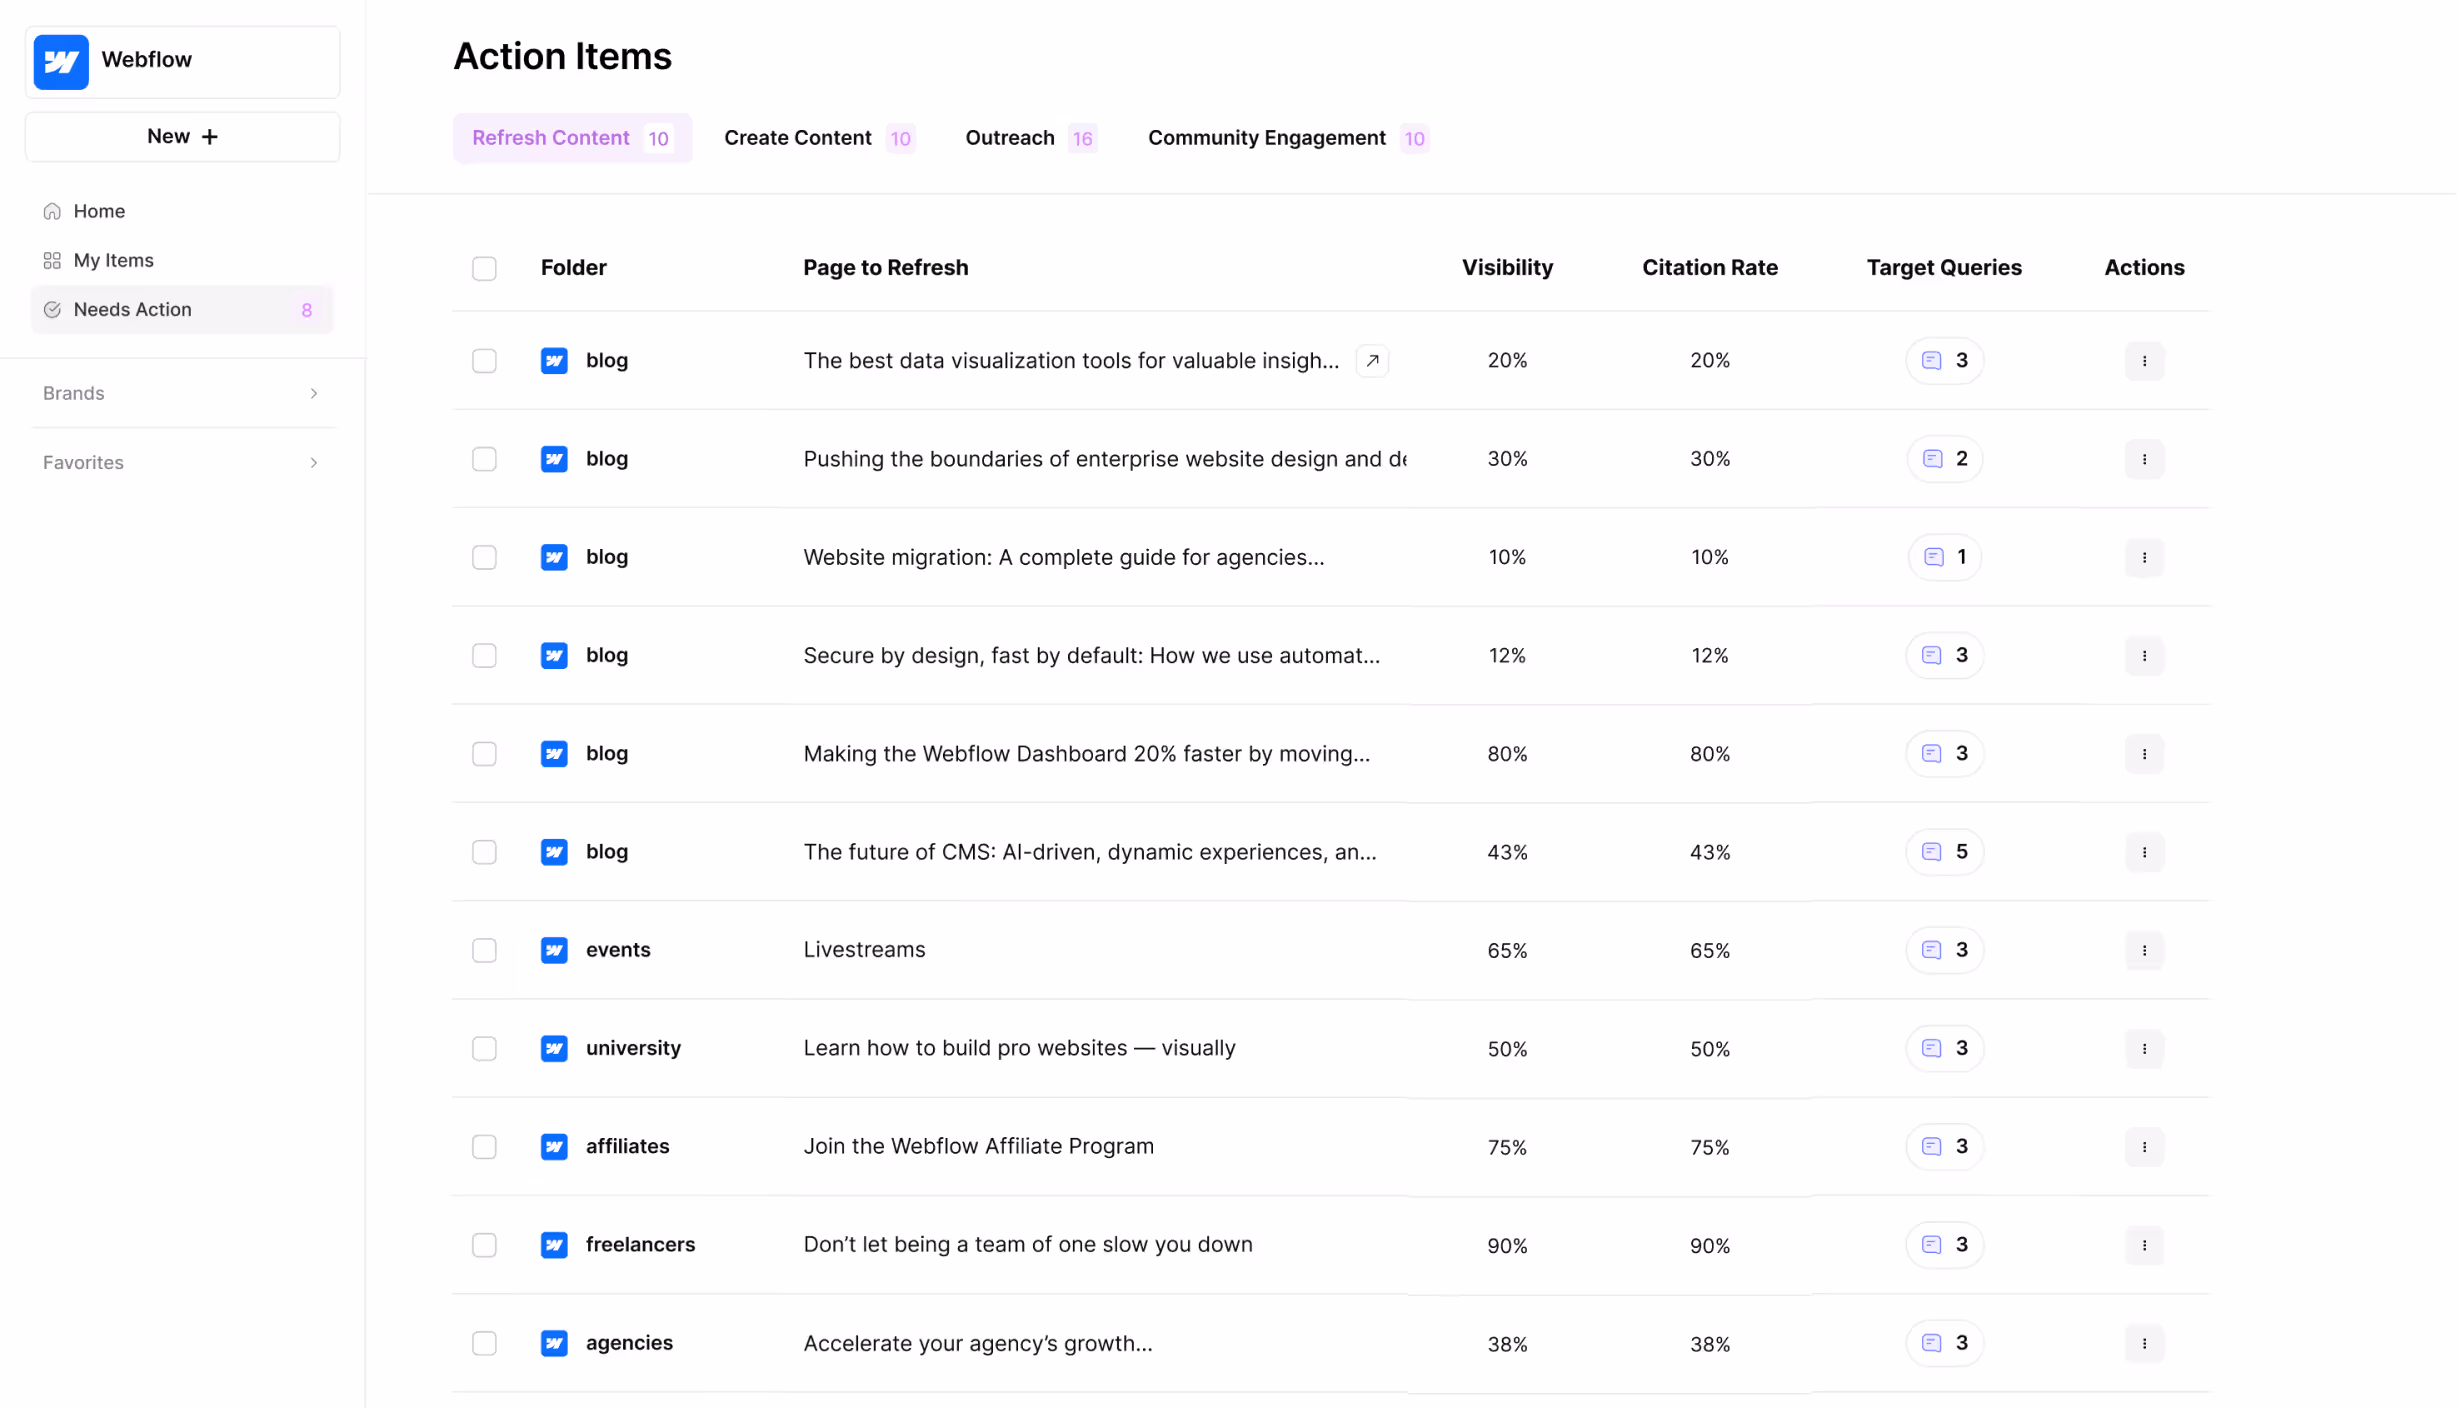Check the university row checkbox

pos(484,1048)
